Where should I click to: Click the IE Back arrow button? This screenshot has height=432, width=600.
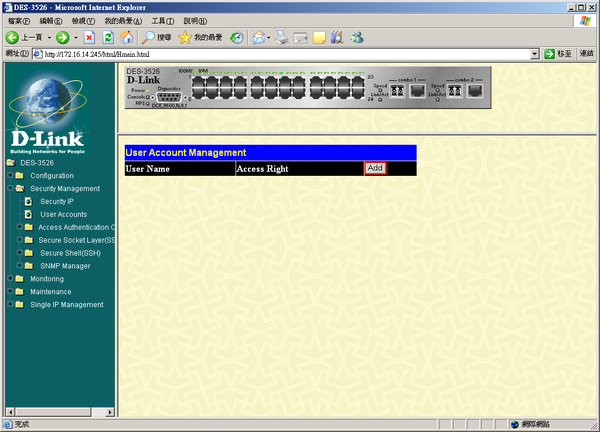(x=12, y=37)
